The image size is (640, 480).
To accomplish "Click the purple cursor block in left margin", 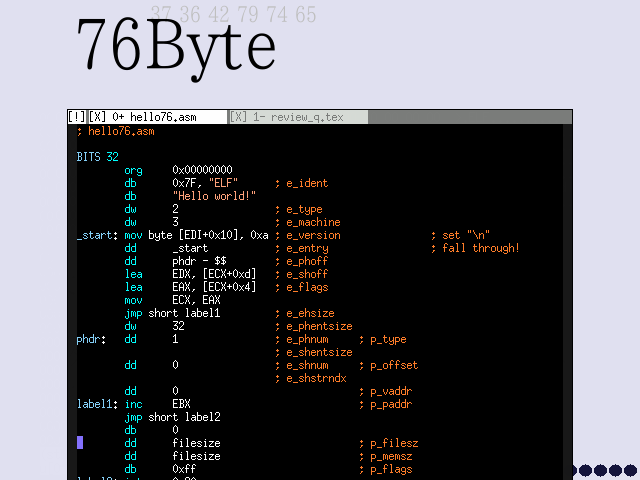I will click(x=80, y=443).
